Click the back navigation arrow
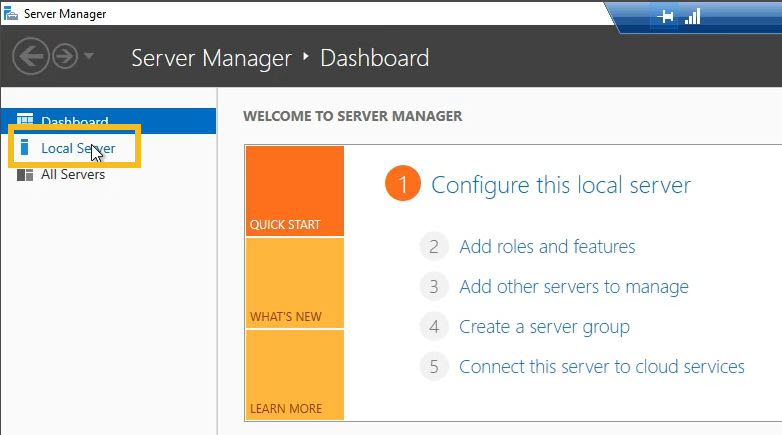 coord(31,56)
